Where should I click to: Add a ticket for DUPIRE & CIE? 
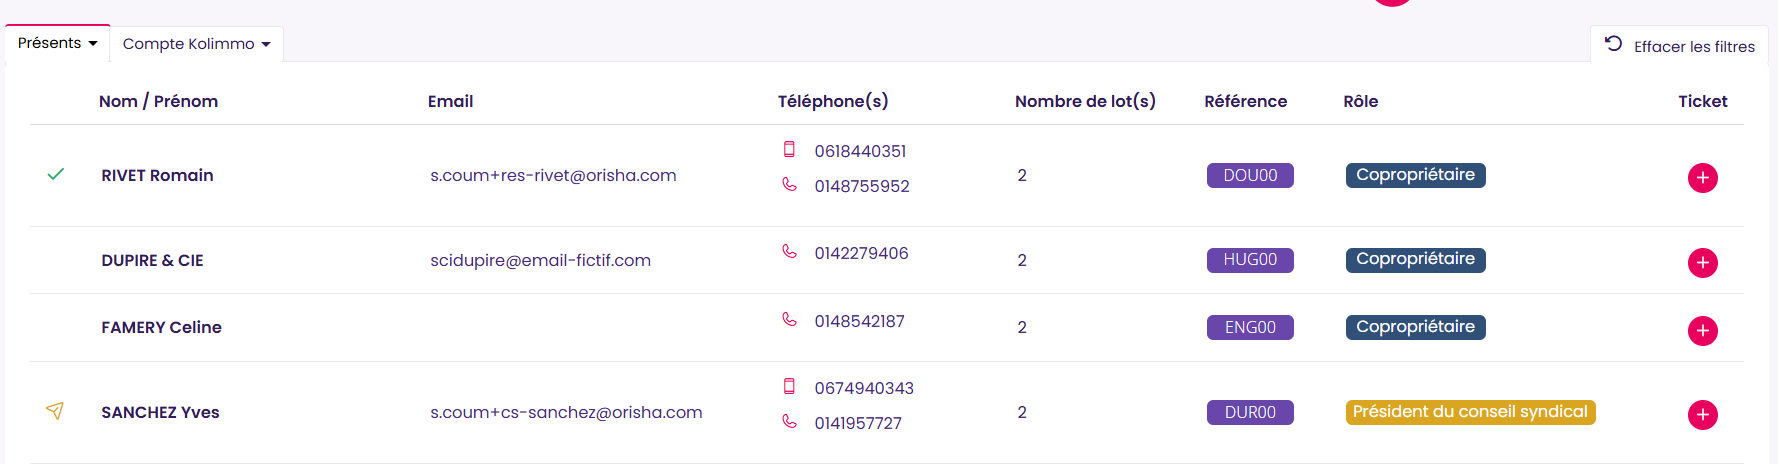pyautogui.click(x=1702, y=263)
